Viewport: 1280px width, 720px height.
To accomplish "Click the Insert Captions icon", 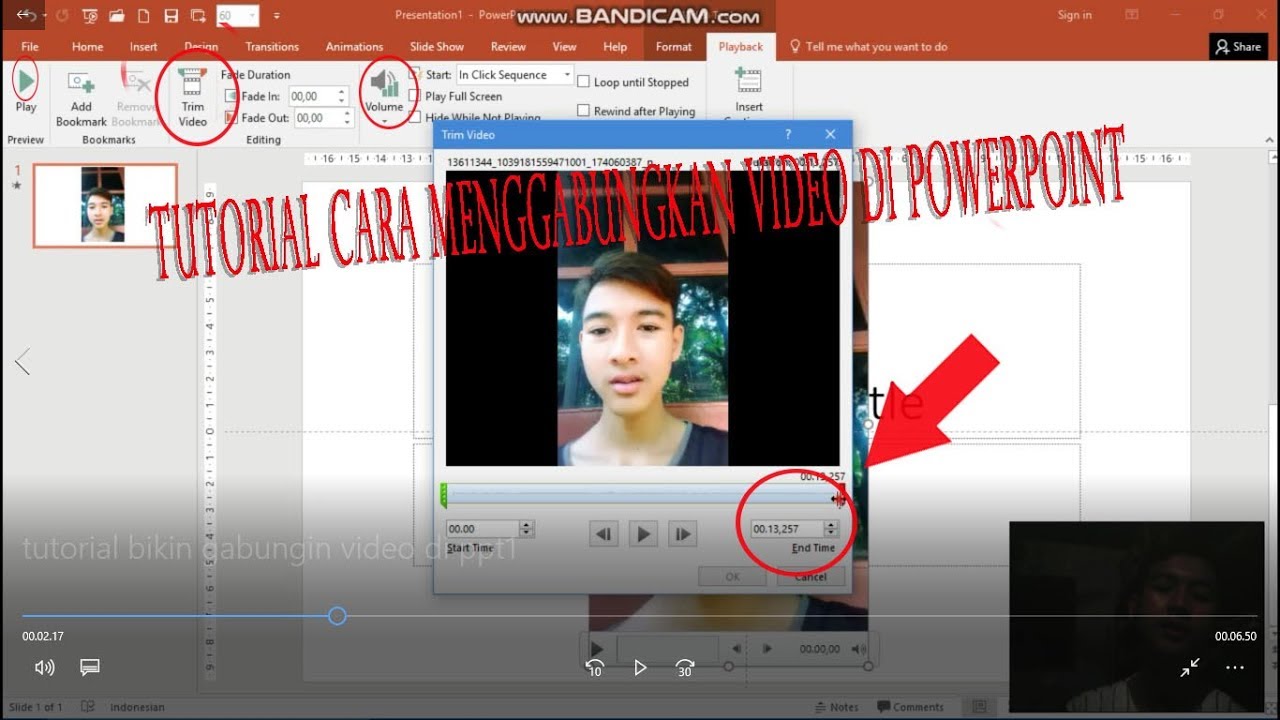I will [748, 81].
